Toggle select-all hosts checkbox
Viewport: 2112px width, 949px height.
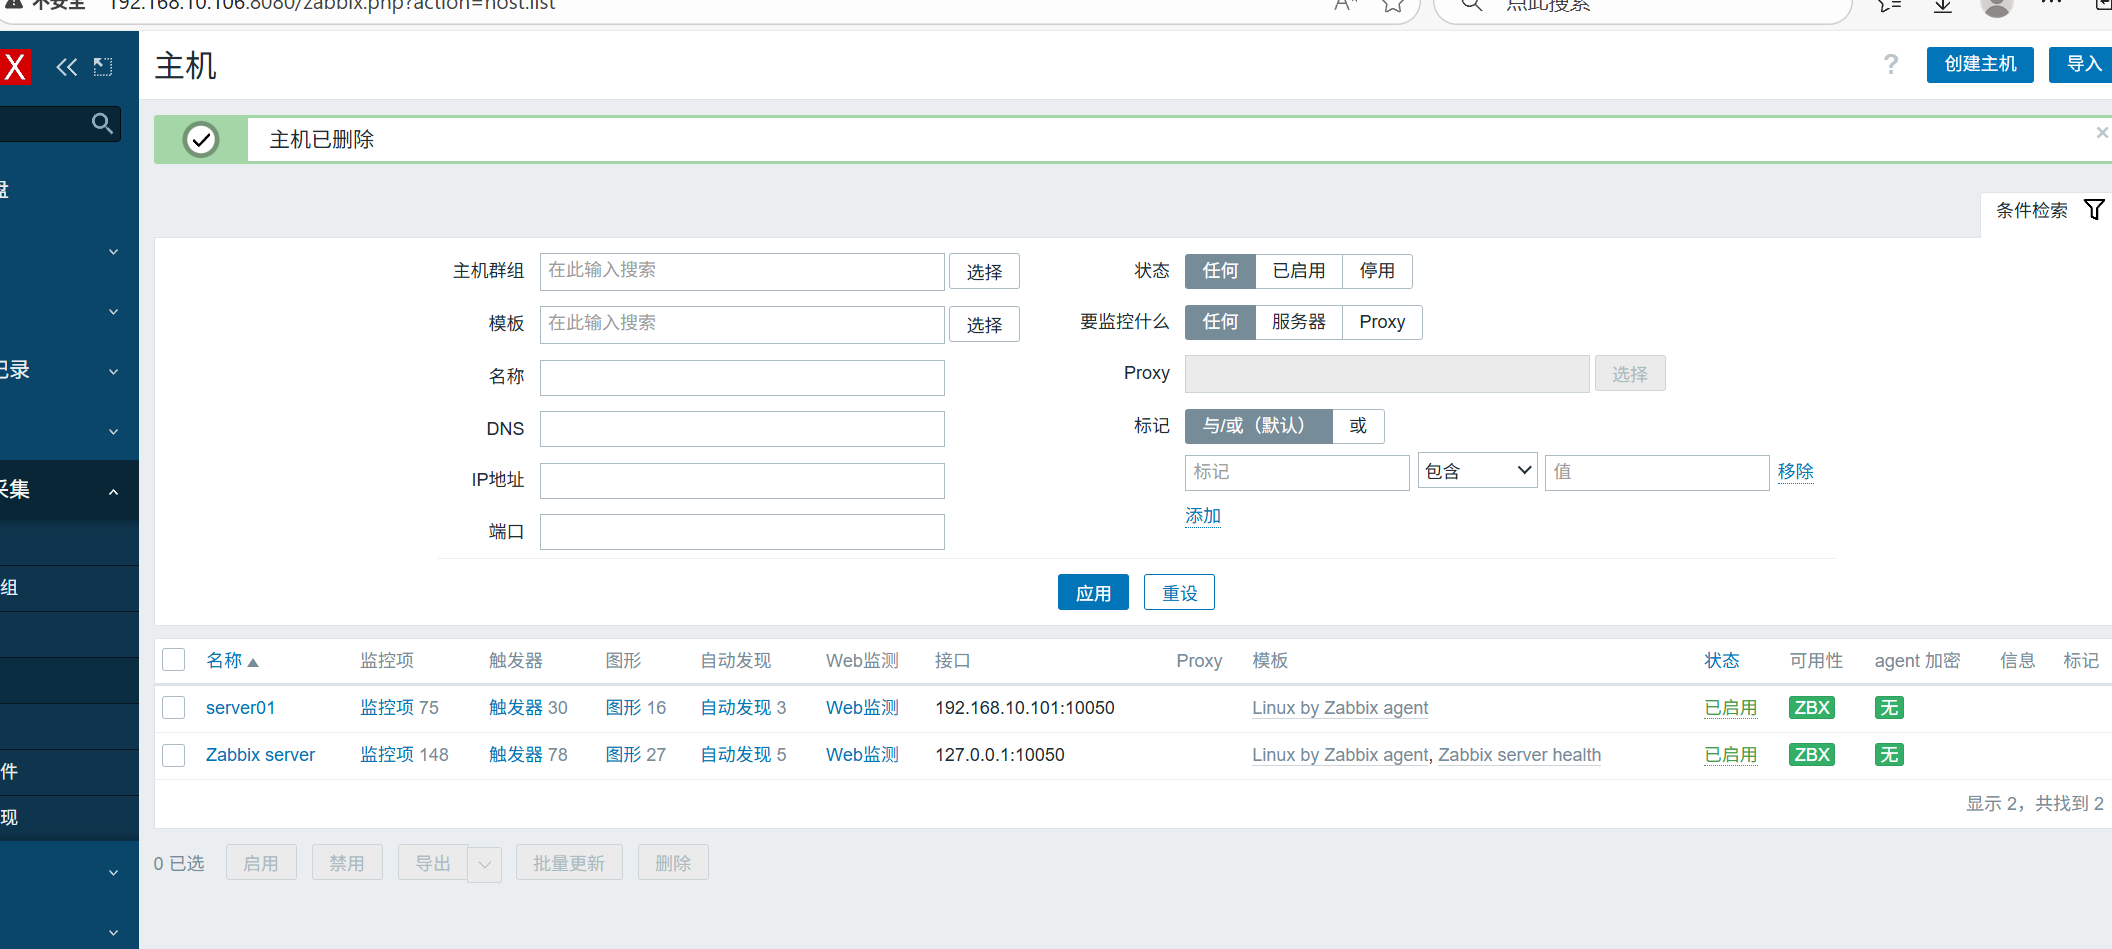[x=174, y=660]
